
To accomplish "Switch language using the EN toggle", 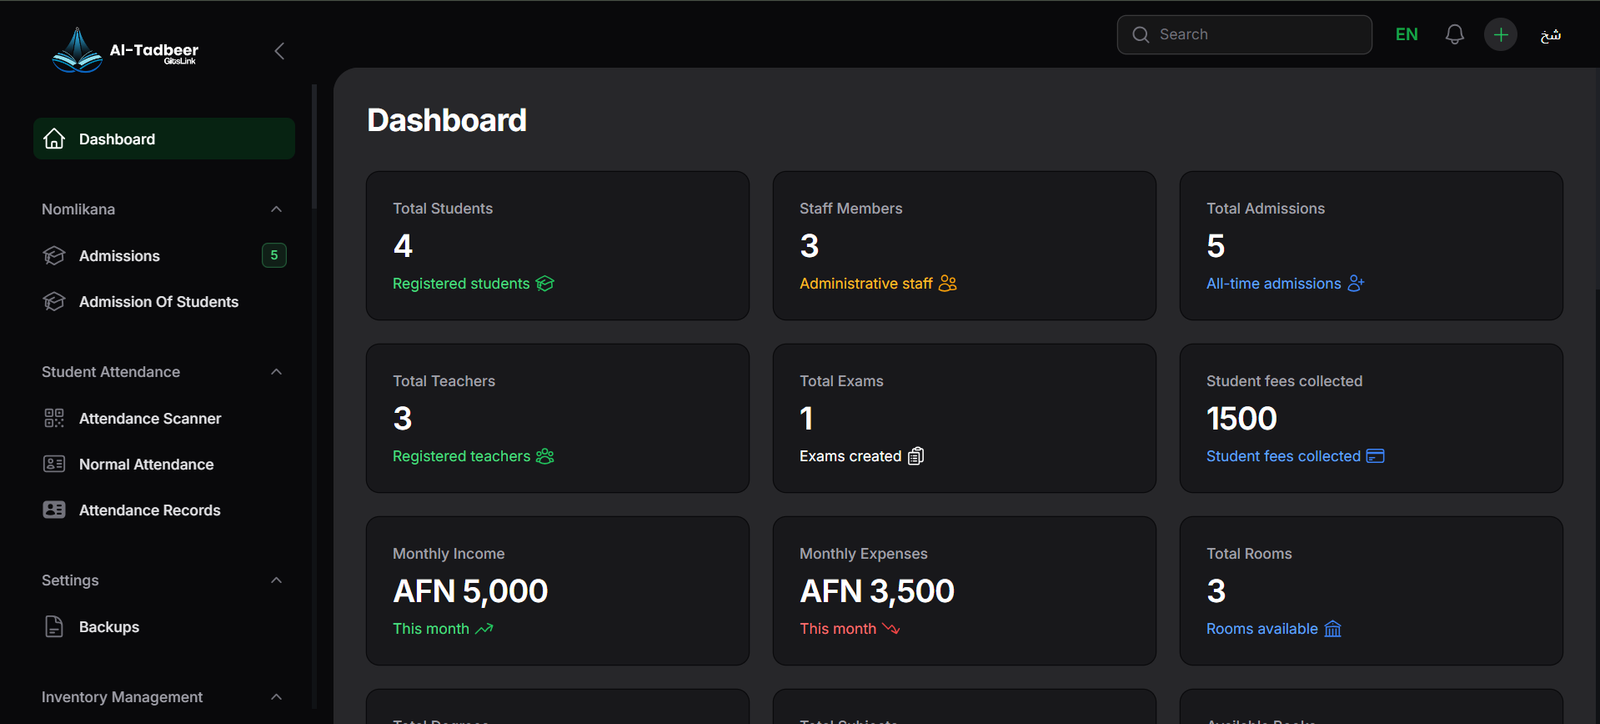I will (1406, 35).
